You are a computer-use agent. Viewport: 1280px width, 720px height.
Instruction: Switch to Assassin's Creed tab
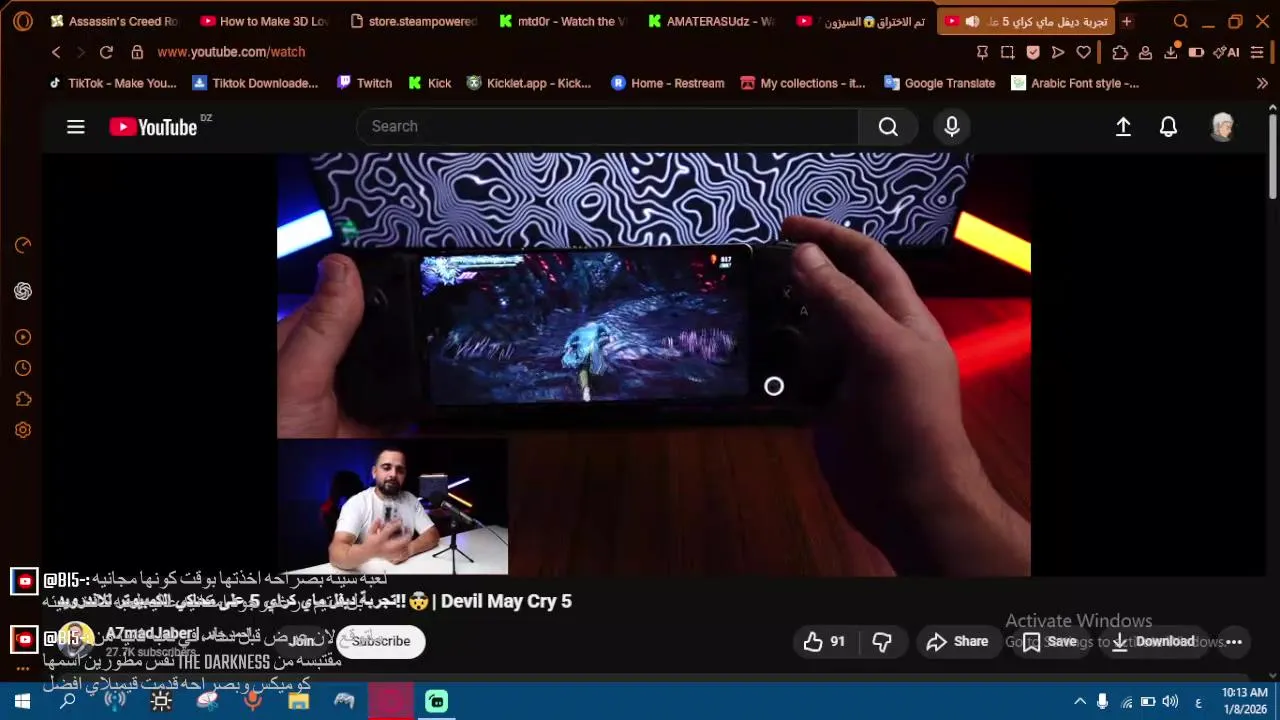pyautogui.click(x=114, y=21)
